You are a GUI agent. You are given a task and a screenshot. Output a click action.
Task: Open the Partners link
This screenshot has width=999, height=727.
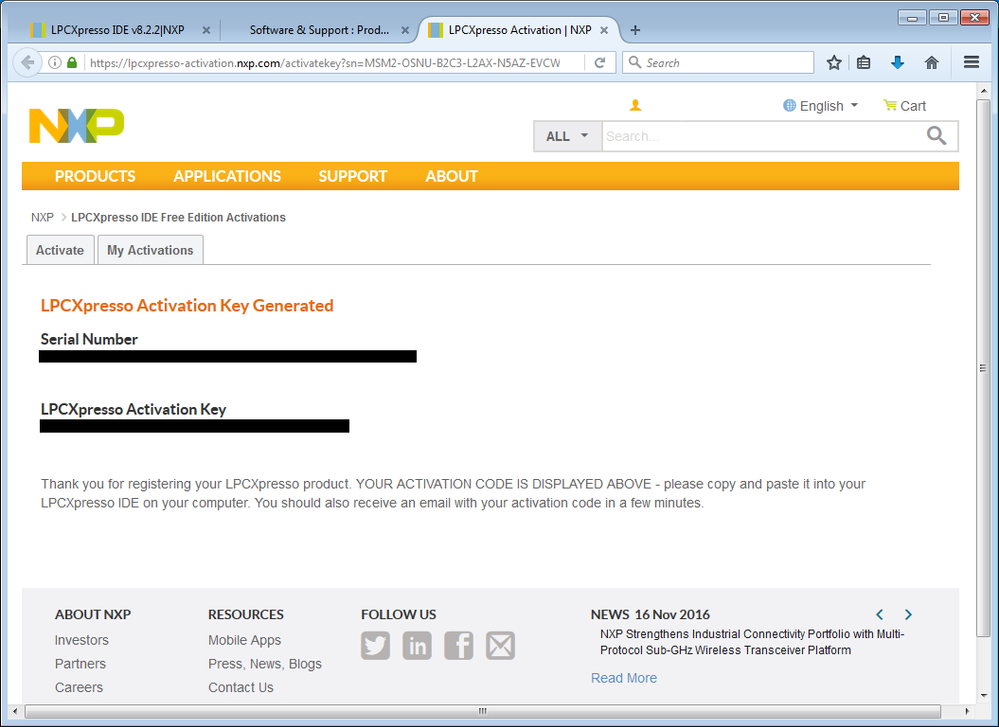pyautogui.click(x=80, y=663)
